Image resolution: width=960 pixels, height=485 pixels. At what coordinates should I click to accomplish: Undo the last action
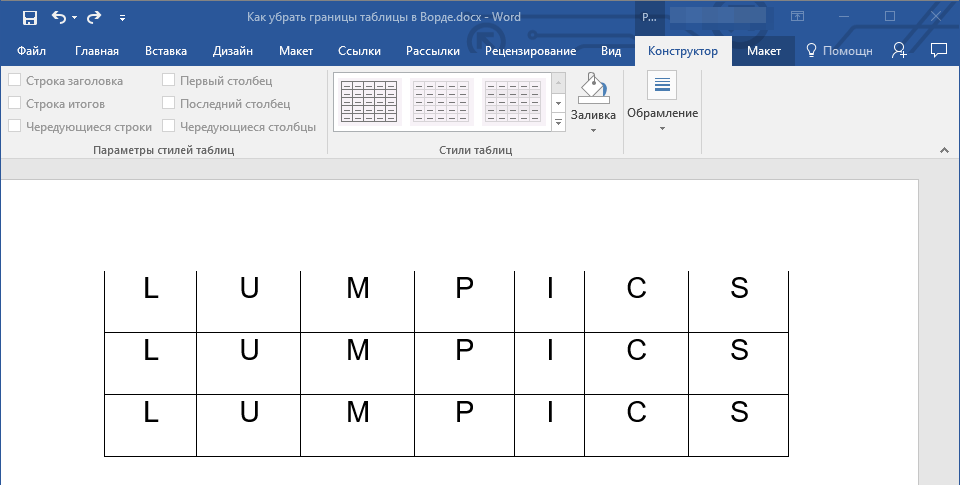pos(58,17)
